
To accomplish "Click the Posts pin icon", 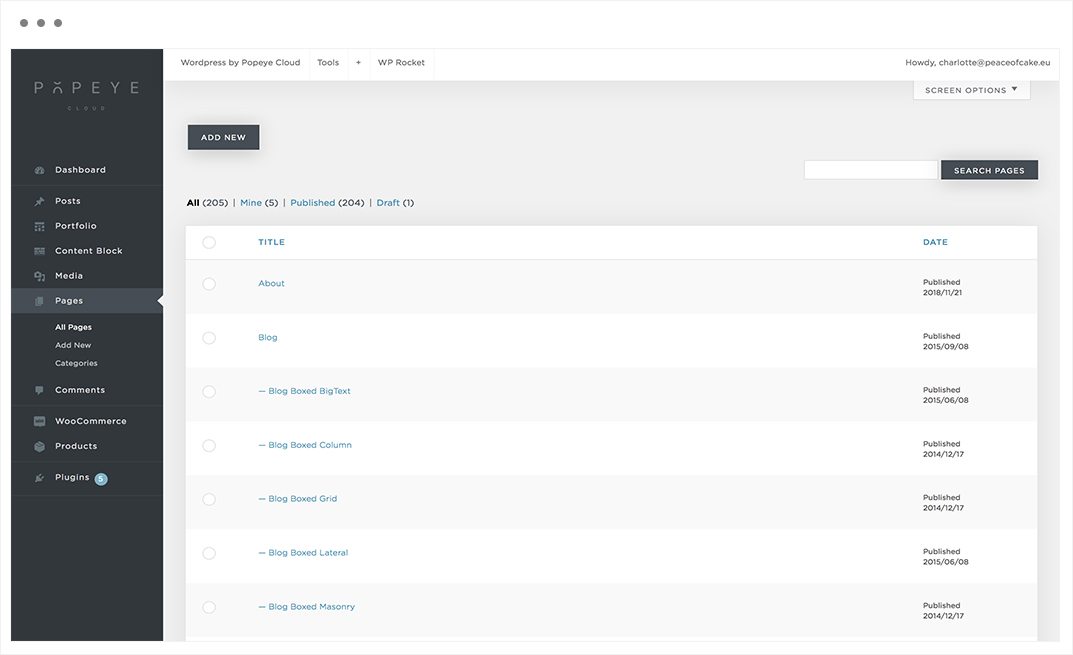I will pos(39,201).
